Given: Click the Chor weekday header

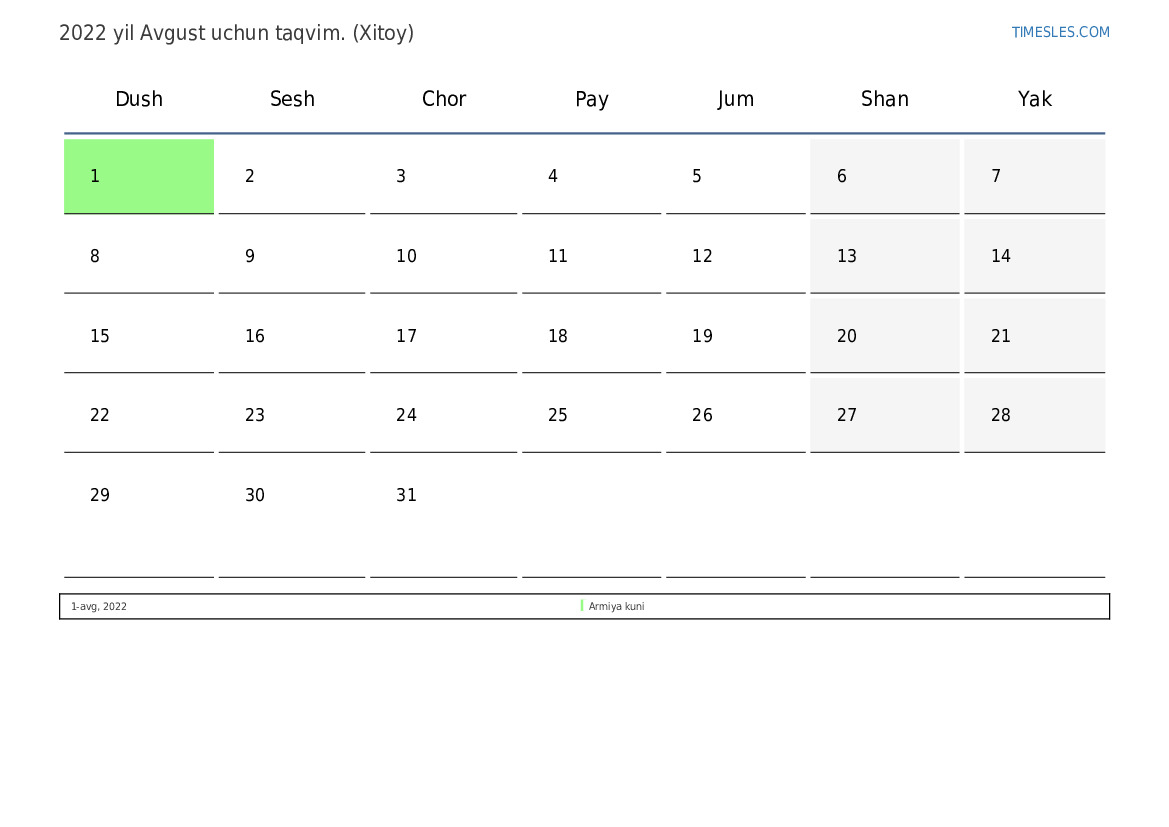Looking at the screenshot, I should tap(444, 99).
